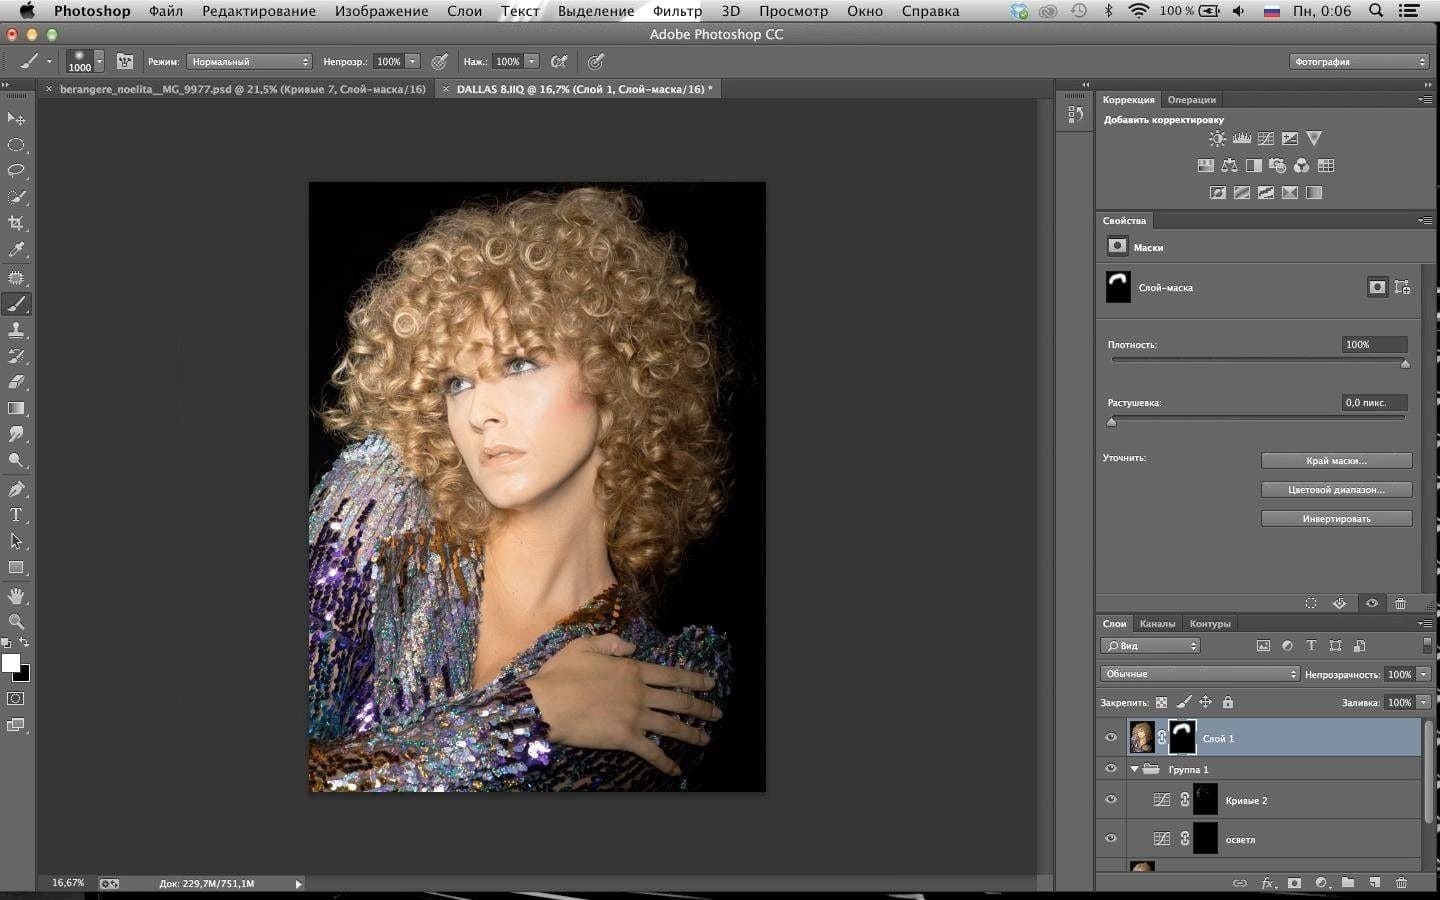The height and width of the screenshot is (900, 1440).
Task: Click the Растушевка value field
Action: 1374,402
